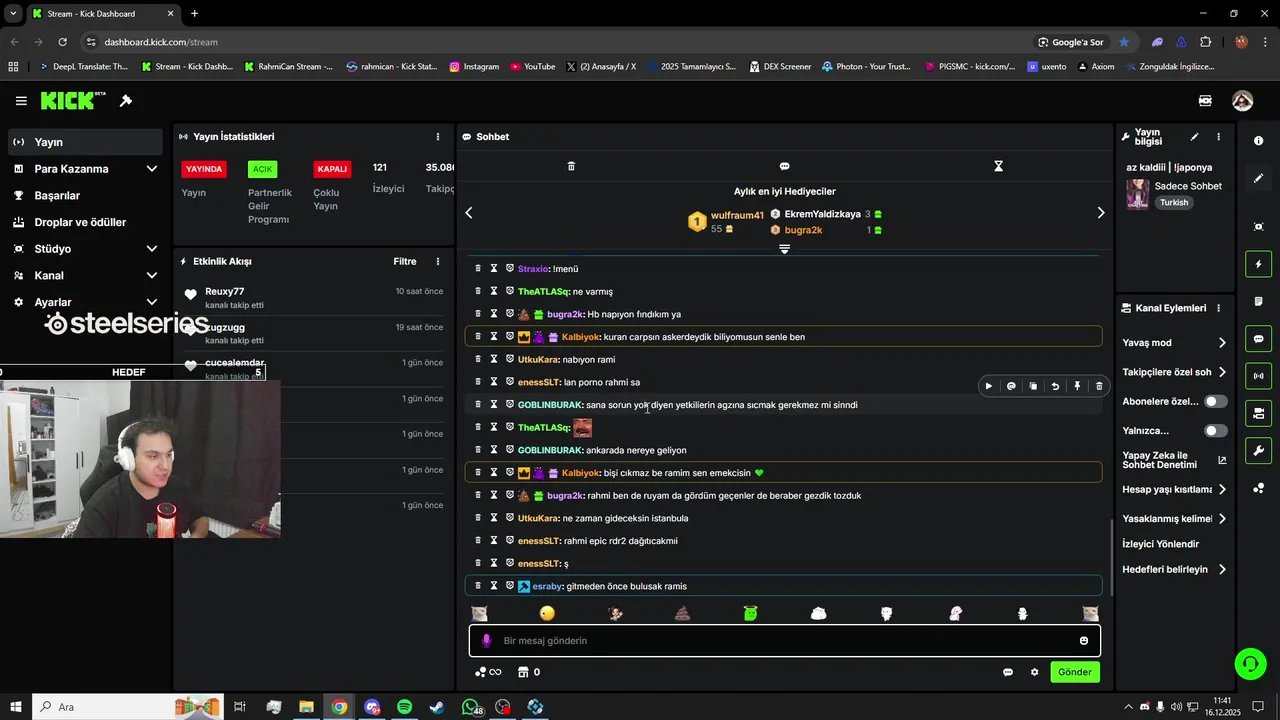Click the emoji picker in message box
This screenshot has width=1280, height=720.
click(1083, 641)
